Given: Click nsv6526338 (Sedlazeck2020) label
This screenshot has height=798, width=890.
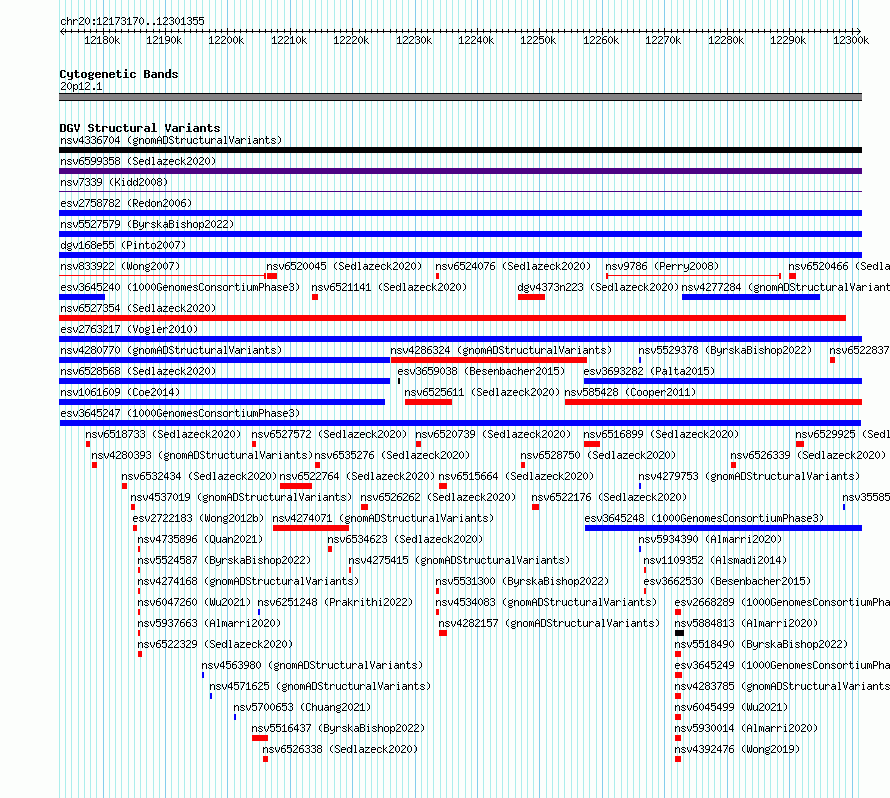Looking at the screenshot, I should [x=340, y=749].
